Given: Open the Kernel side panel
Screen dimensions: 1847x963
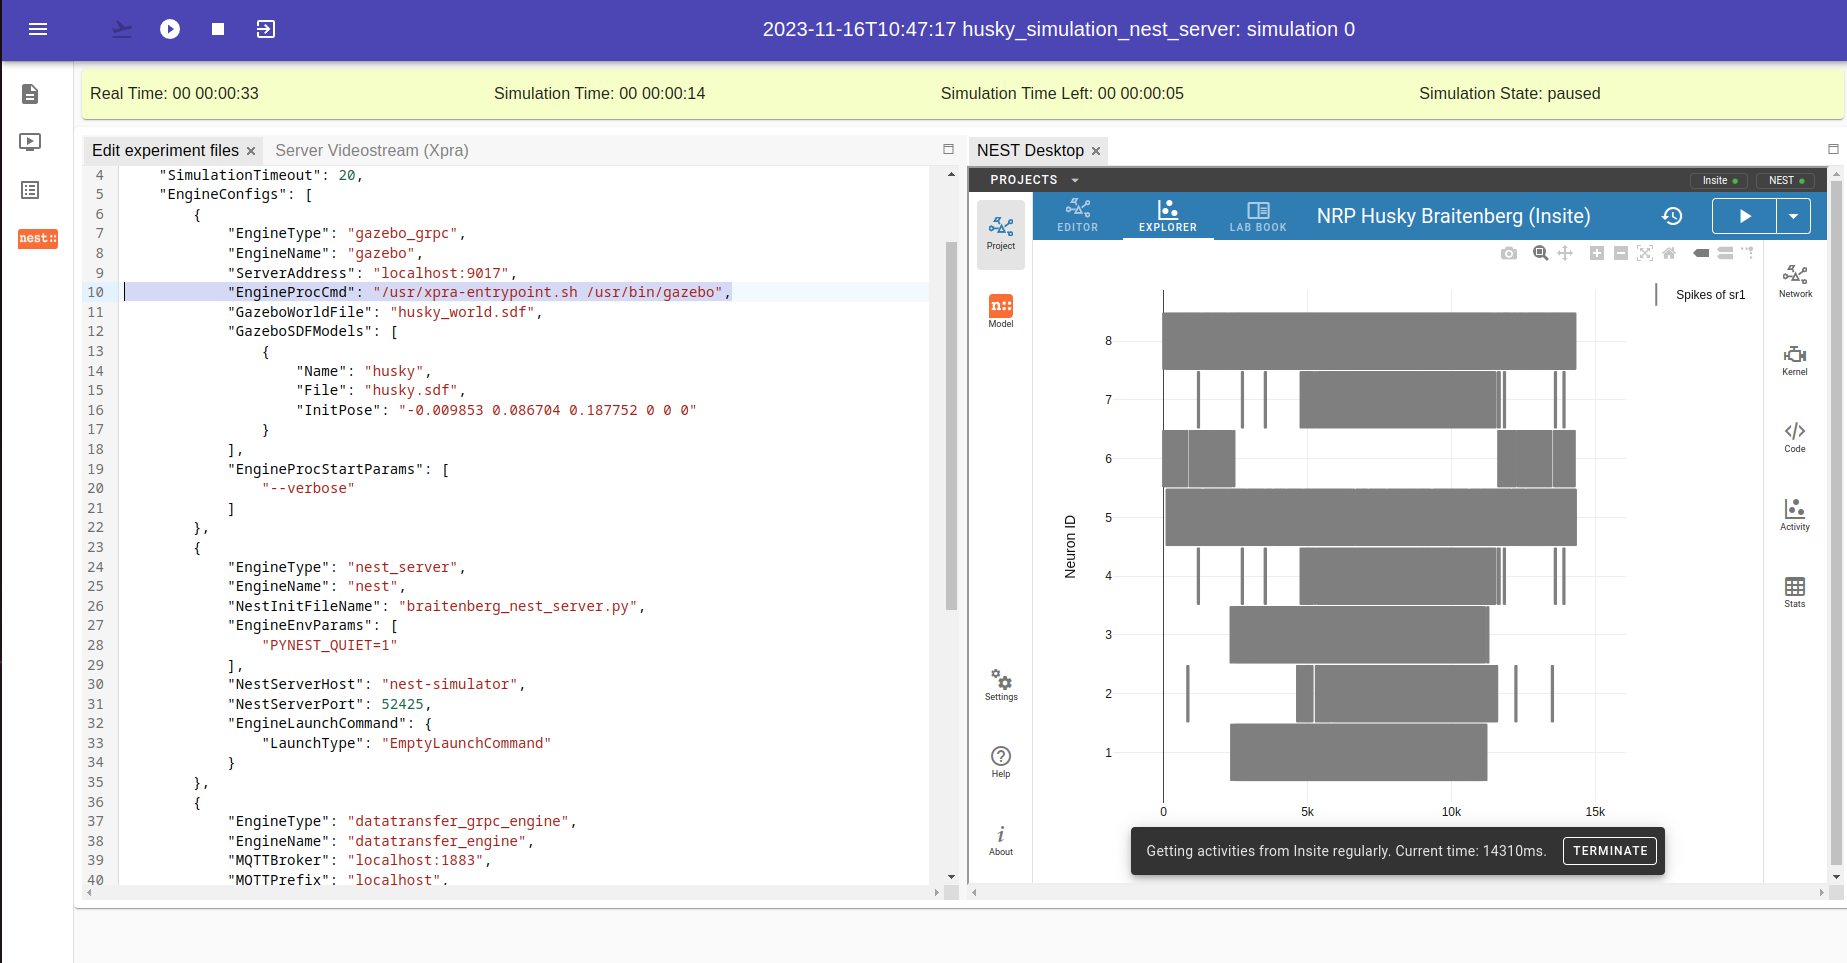Looking at the screenshot, I should click(1795, 359).
